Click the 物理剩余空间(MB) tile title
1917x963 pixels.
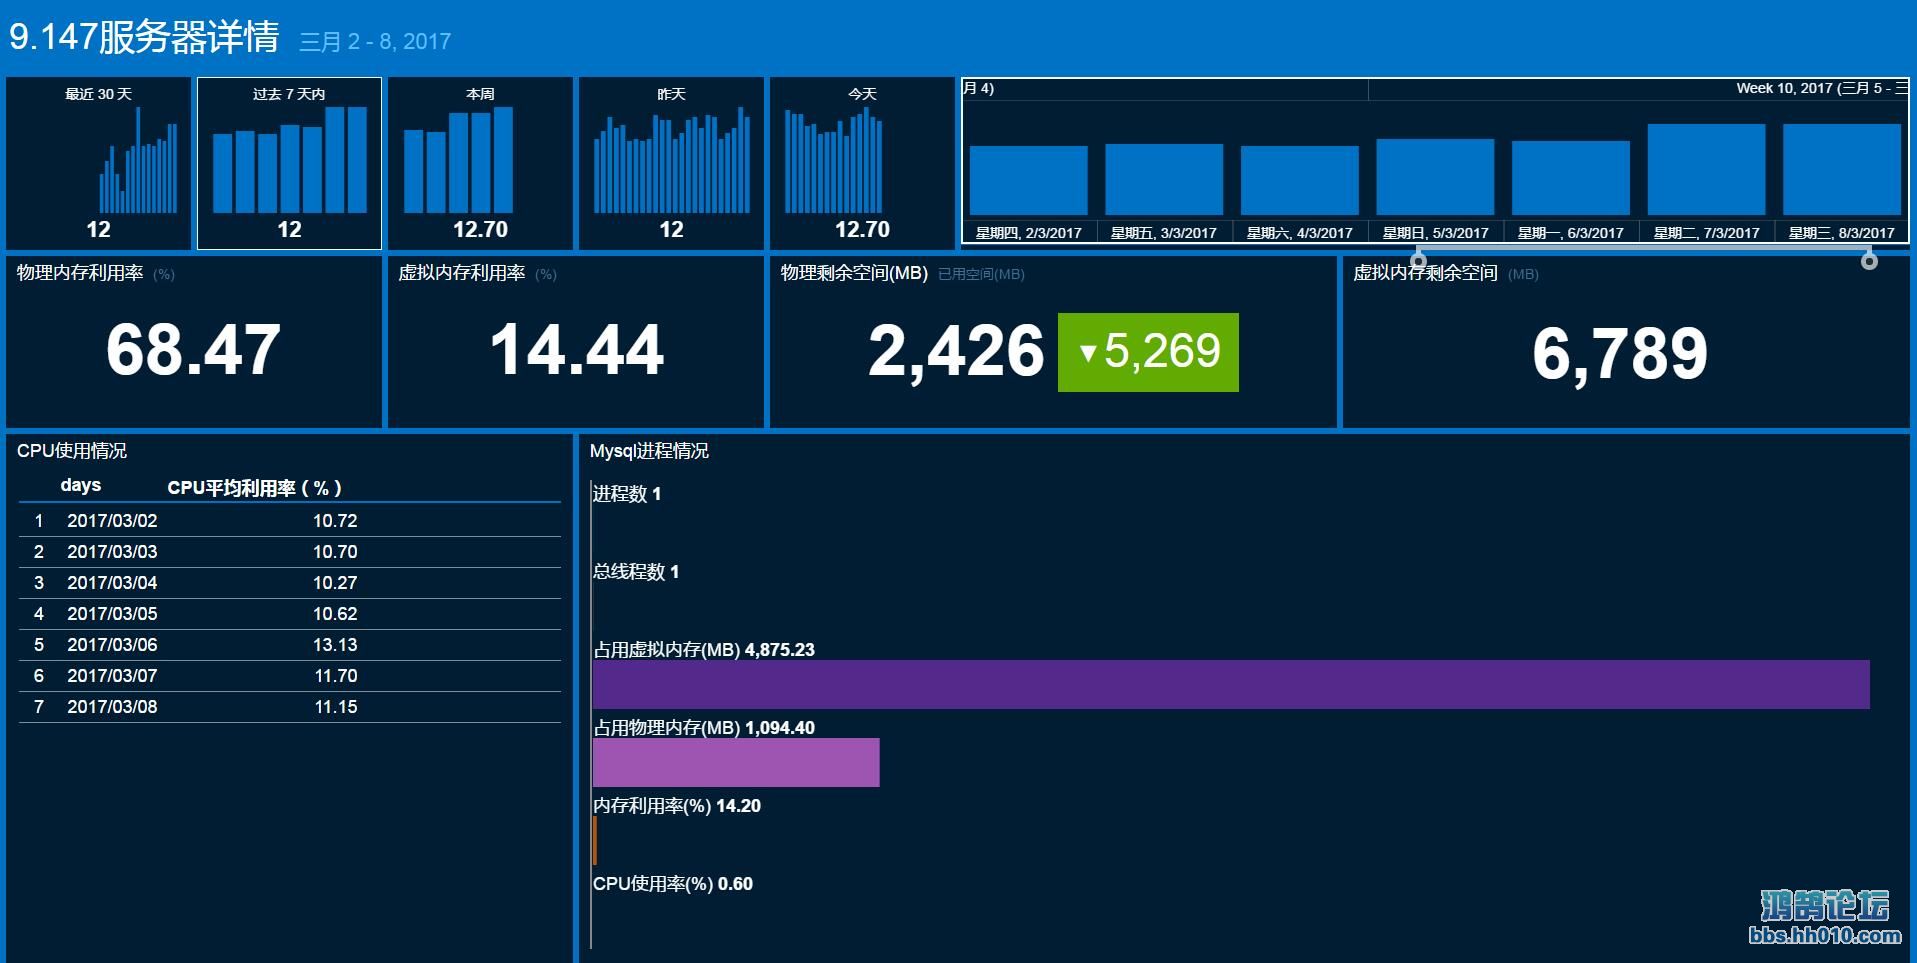pyautogui.click(x=854, y=273)
